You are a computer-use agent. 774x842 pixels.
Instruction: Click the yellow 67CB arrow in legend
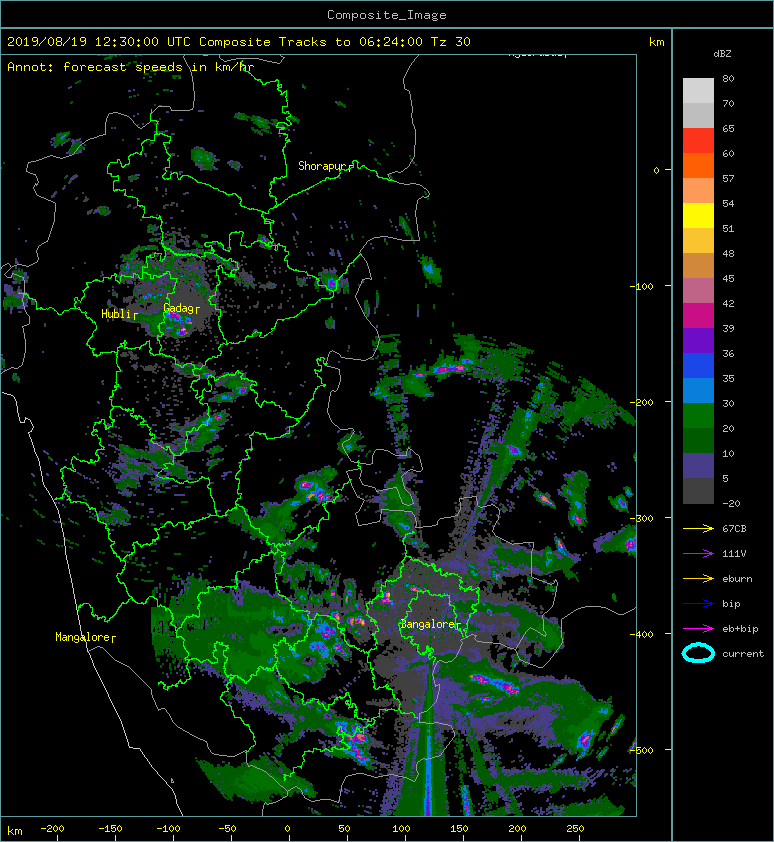[698, 529]
